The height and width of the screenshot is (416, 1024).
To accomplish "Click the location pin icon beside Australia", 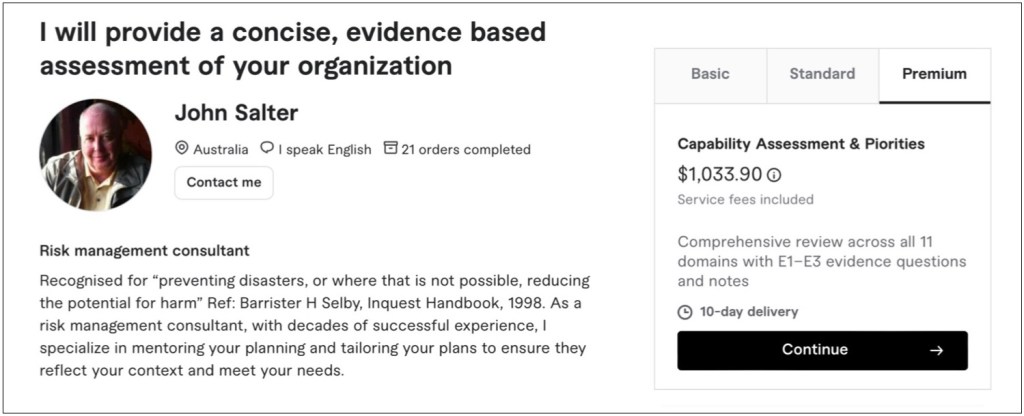I will (x=182, y=149).
